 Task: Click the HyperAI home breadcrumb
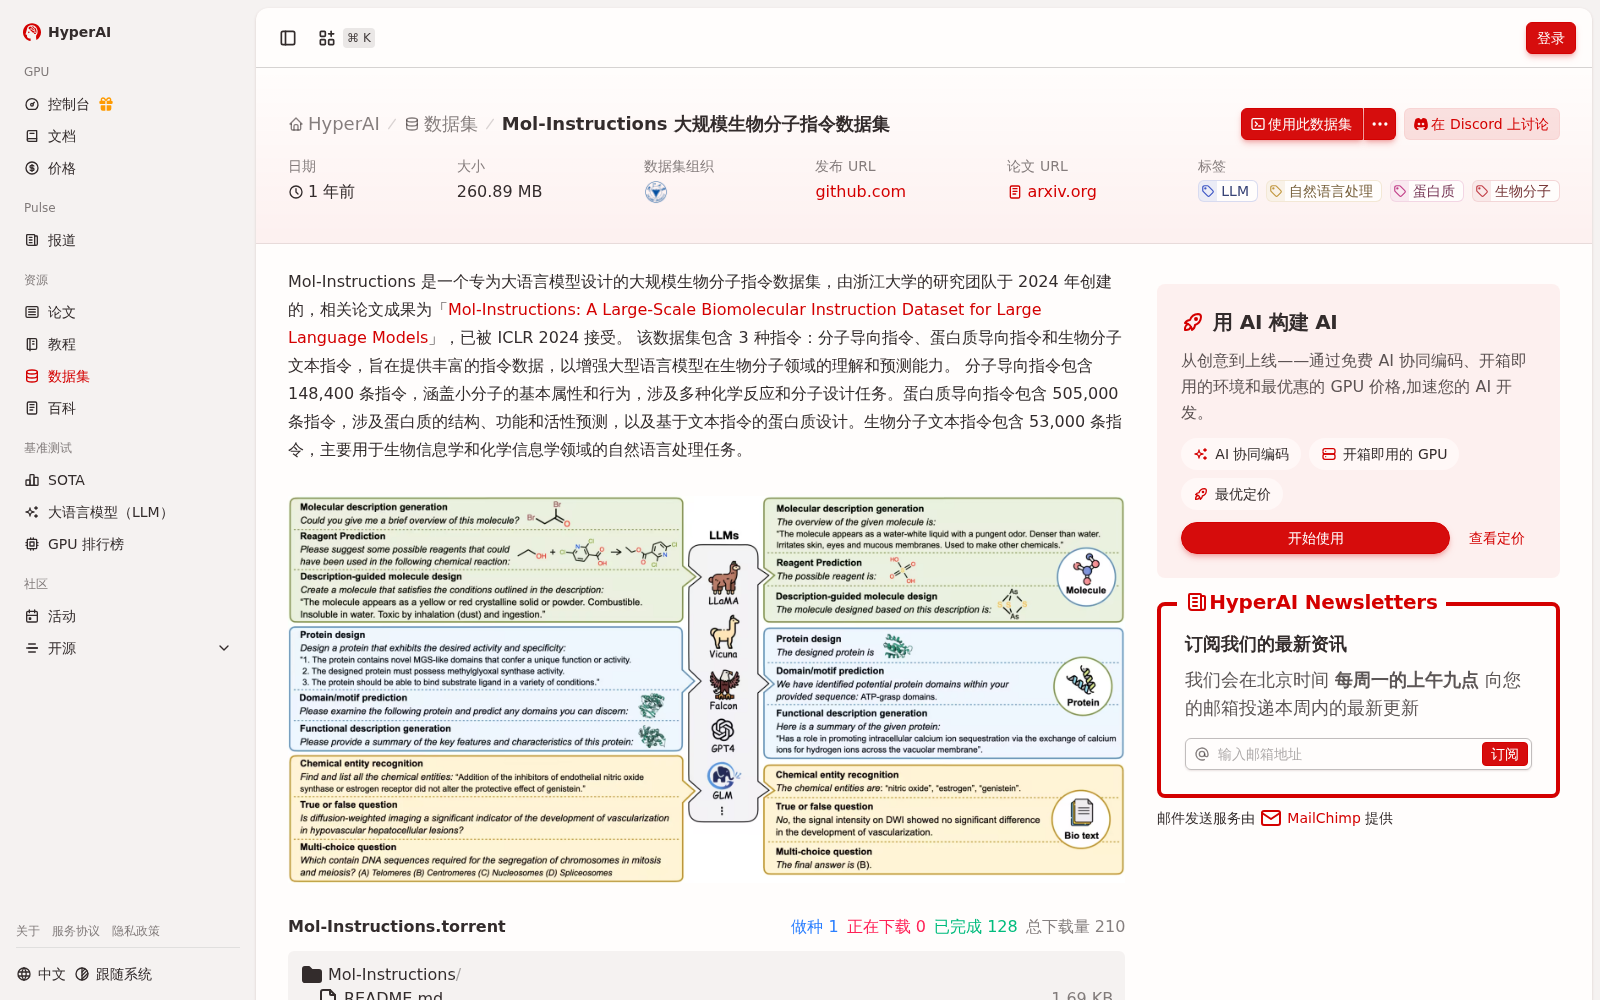coord(334,124)
